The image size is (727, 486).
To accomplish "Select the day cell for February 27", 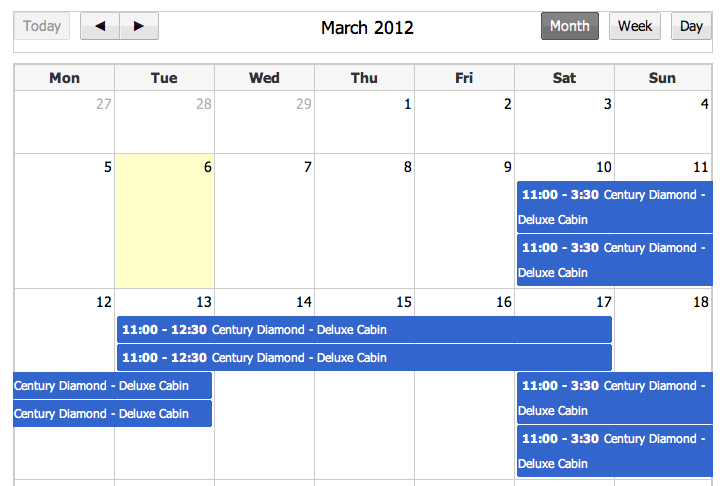I will [x=64, y=122].
